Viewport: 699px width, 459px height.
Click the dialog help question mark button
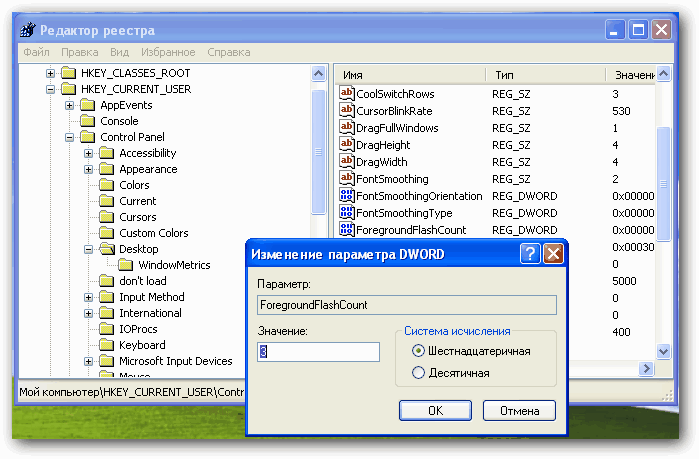(530, 254)
